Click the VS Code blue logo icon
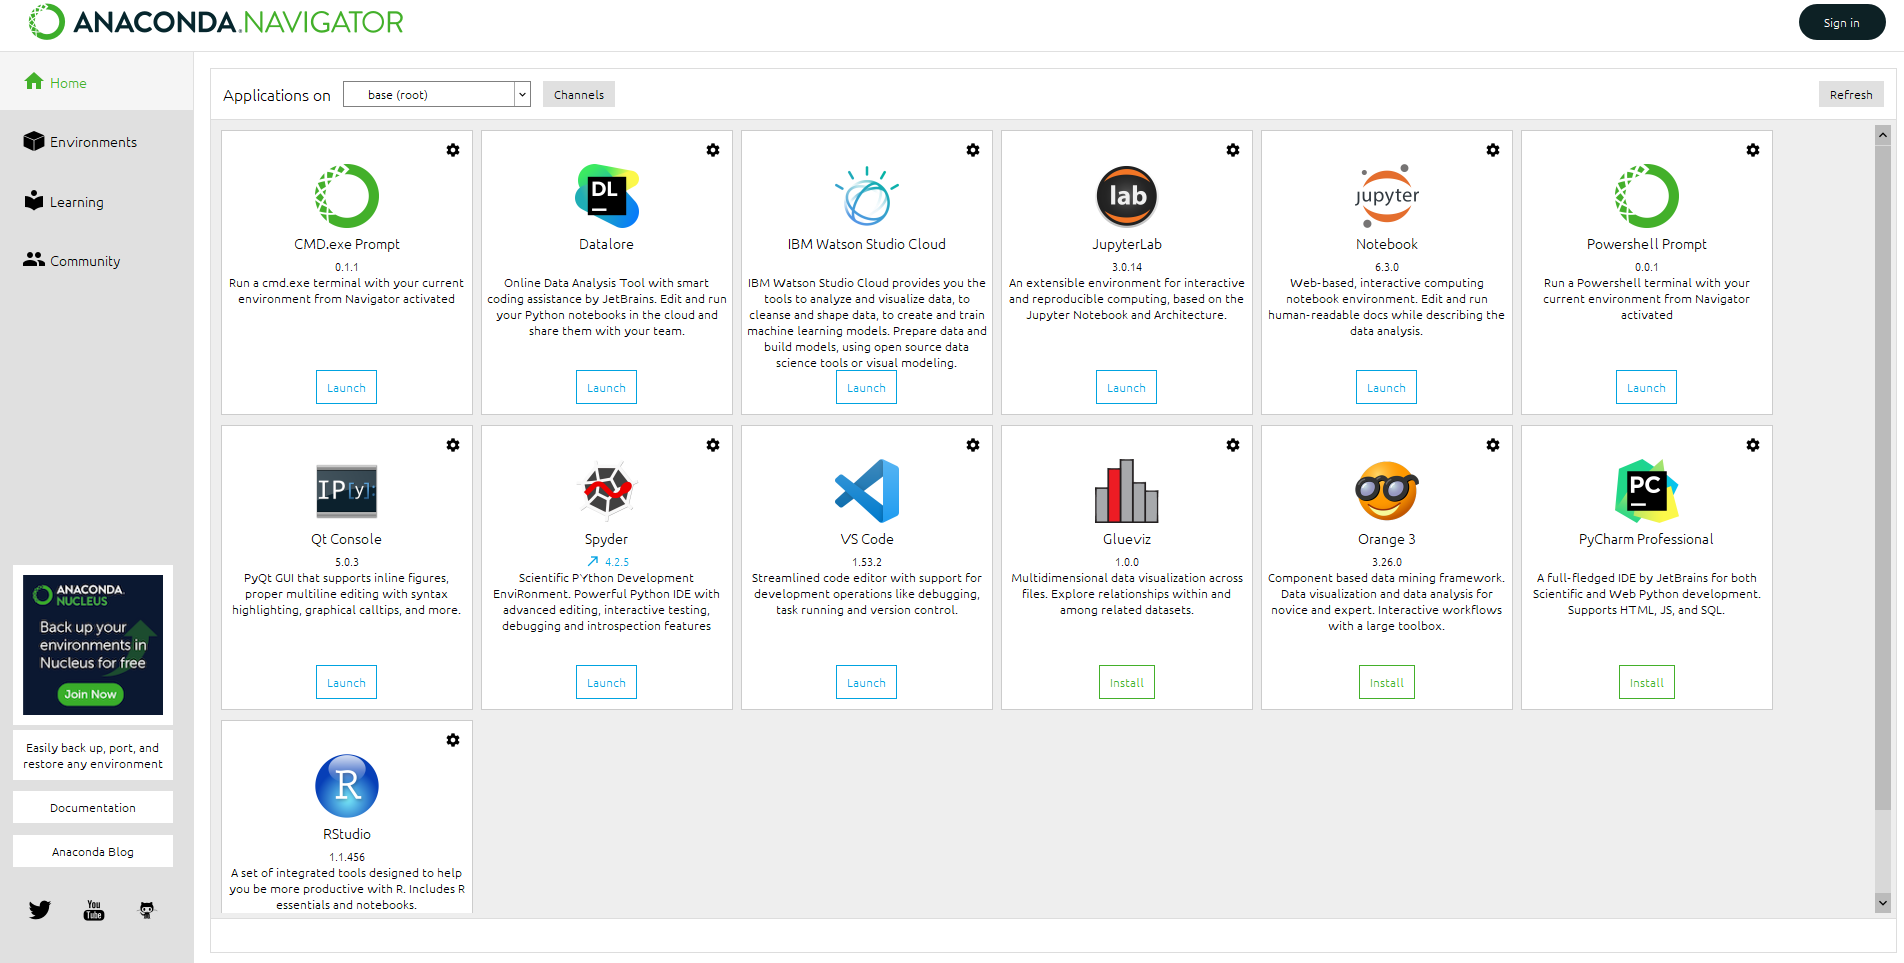1904x963 pixels. 867,490
